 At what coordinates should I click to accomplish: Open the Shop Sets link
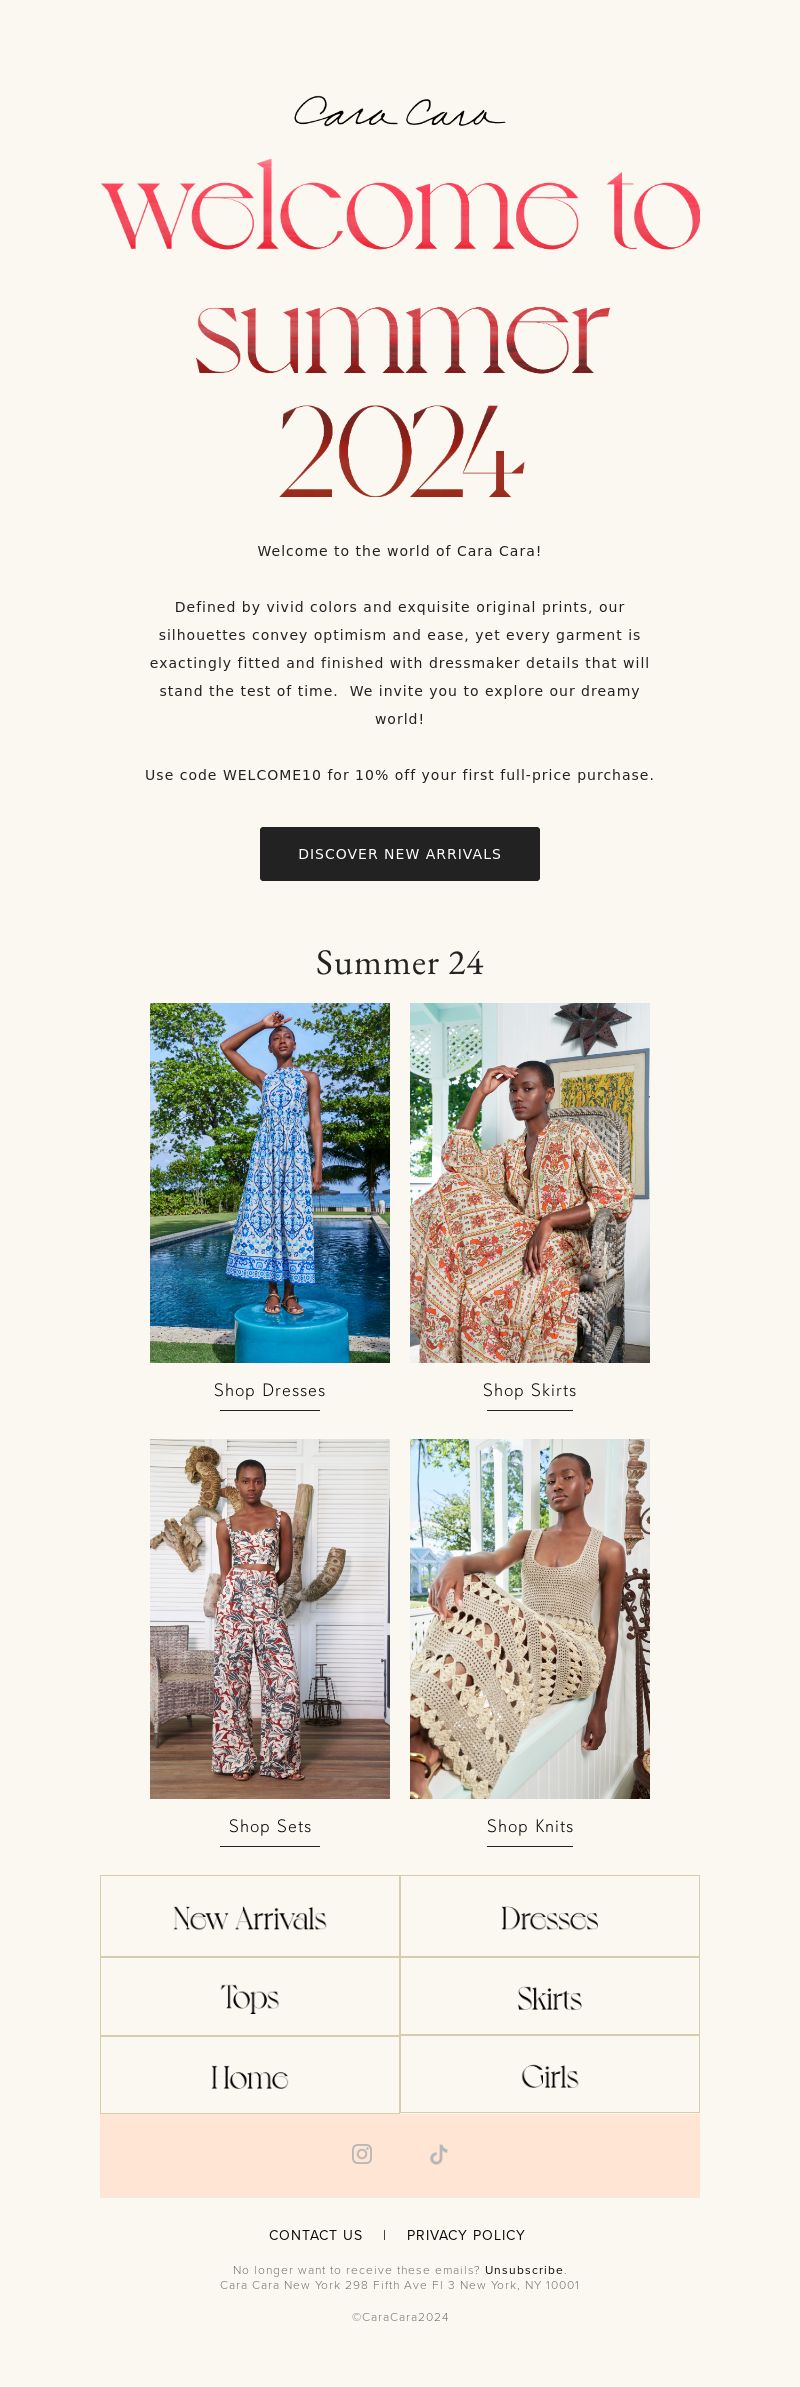point(270,1827)
